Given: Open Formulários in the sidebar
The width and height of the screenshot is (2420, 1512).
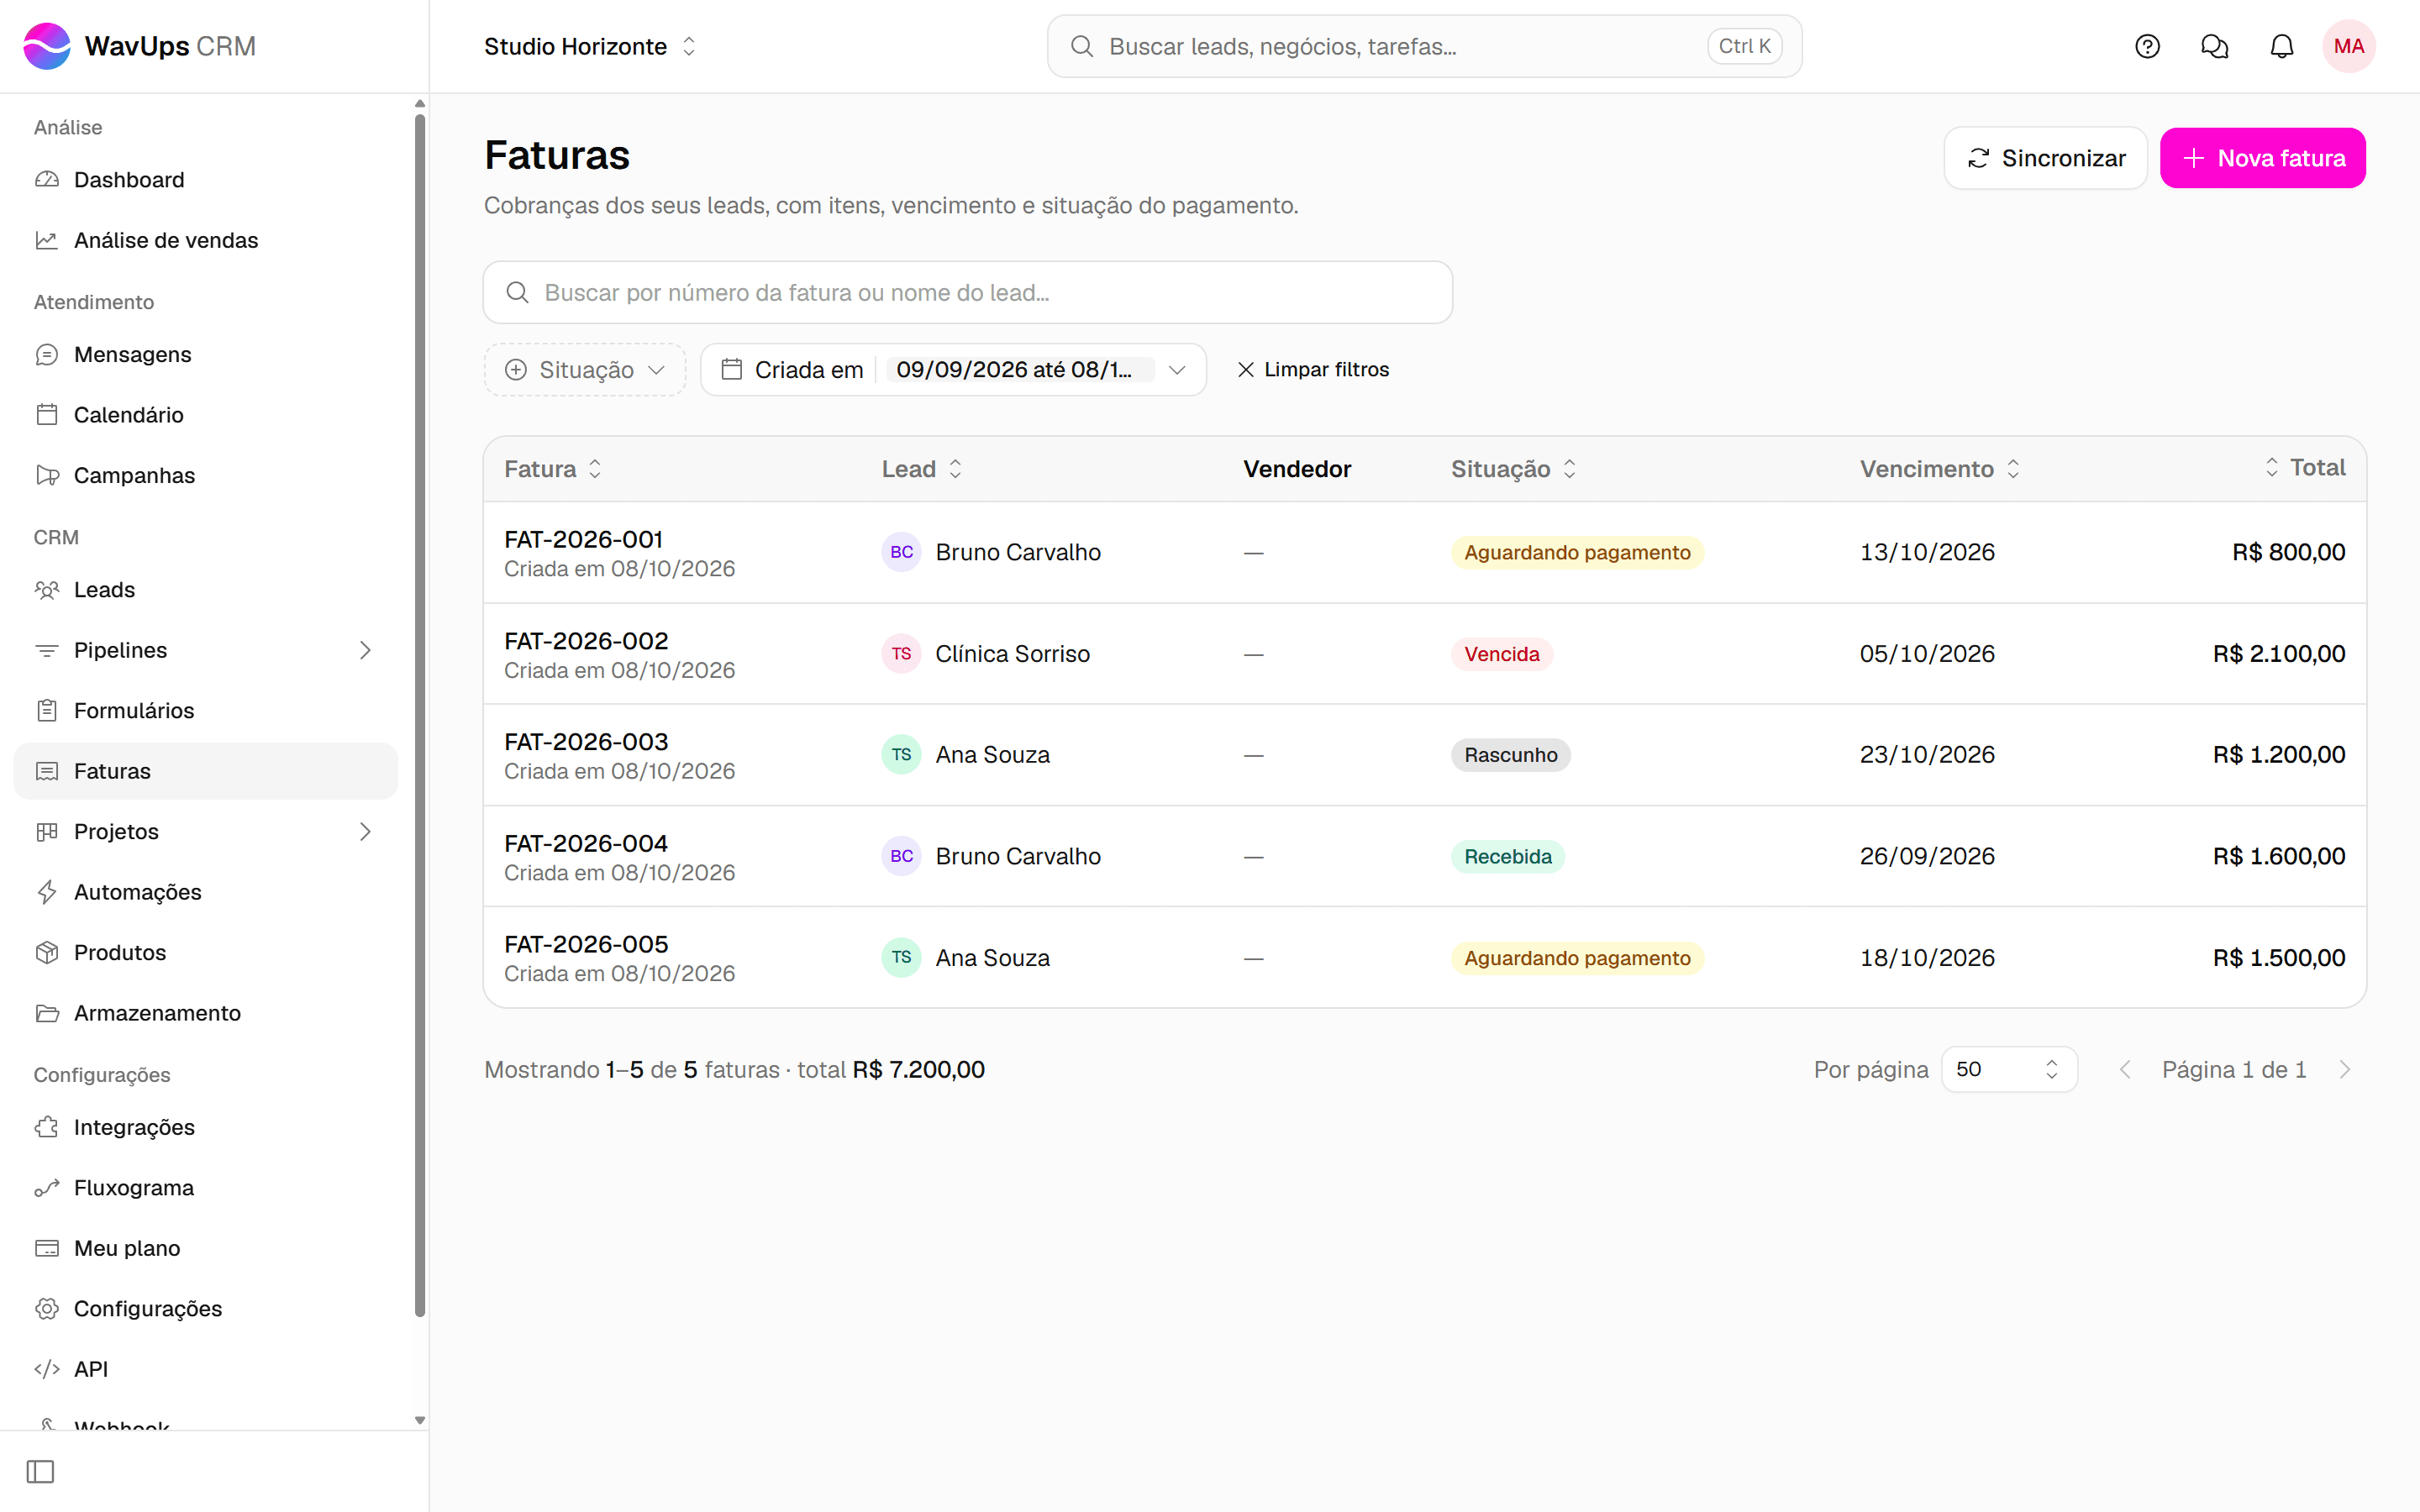Looking at the screenshot, I should pyautogui.click(x=206, y=711).
